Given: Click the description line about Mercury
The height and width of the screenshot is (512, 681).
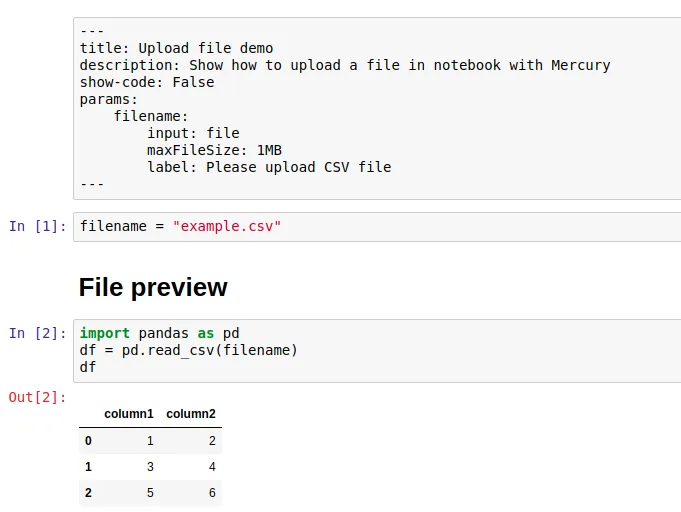Looking at the screenshot, I should click(x=345, y=65).
